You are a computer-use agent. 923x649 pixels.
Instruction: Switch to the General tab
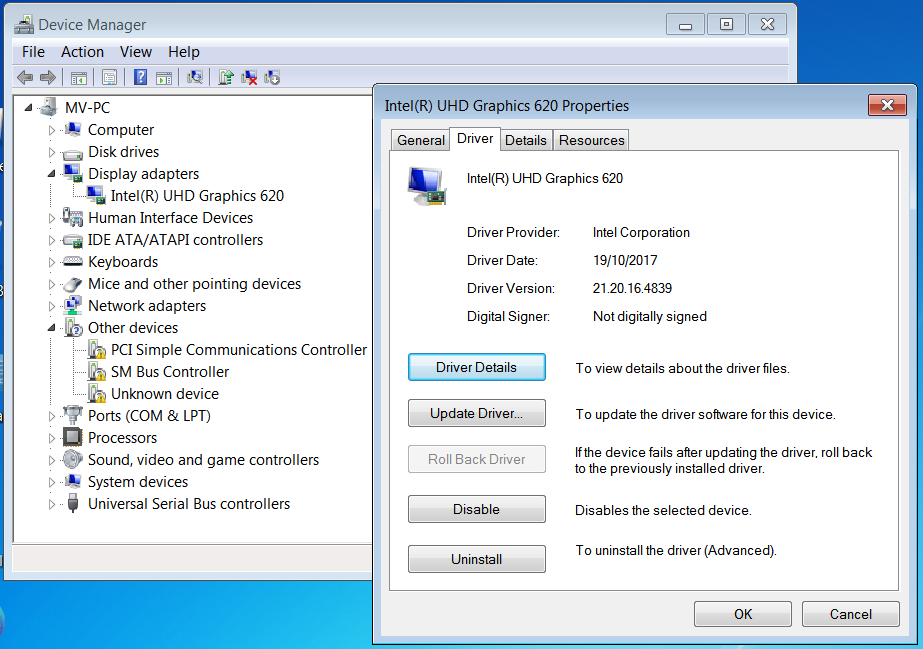(x=420, y=140)
